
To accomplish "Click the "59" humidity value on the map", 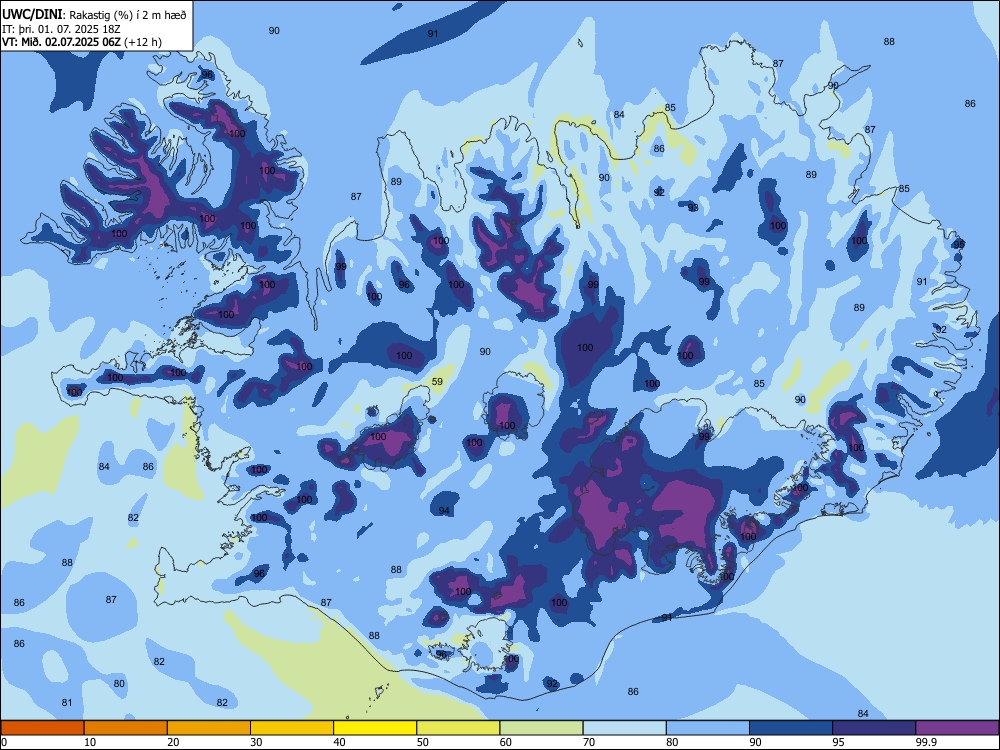I will [437, 382].
